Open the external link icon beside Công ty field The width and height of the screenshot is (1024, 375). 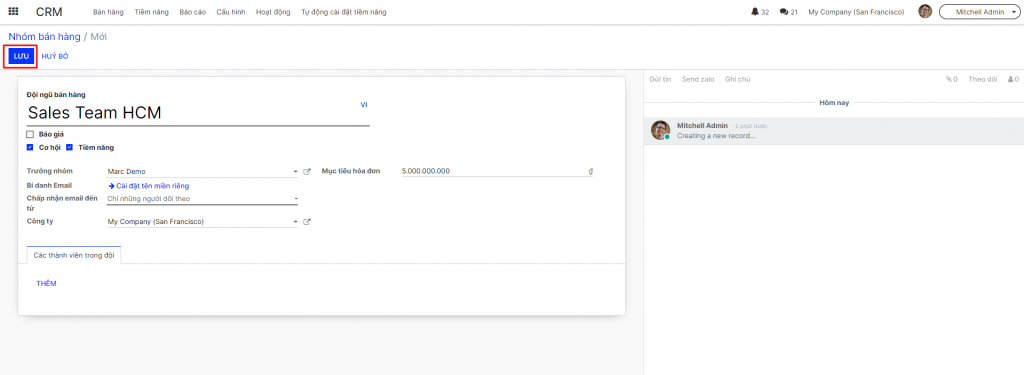[x=308, y=222]
